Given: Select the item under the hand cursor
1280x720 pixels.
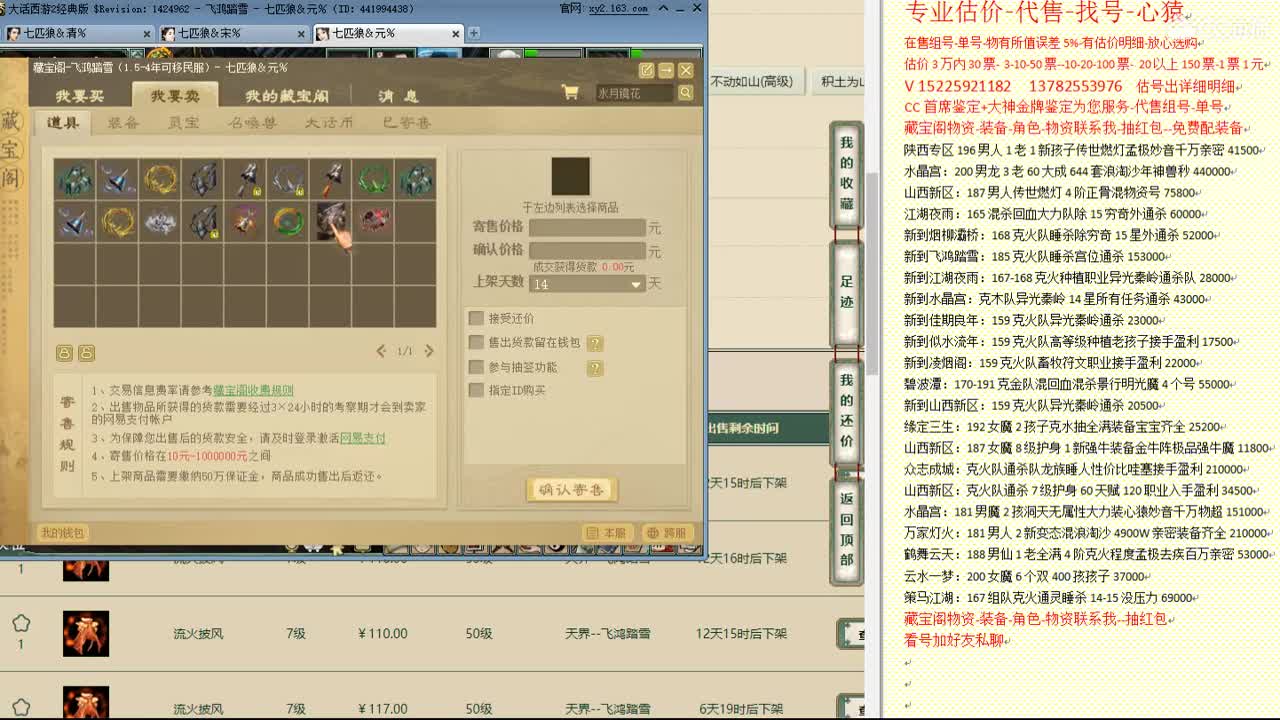Looking at the screenshot, I should click(330, 222).
